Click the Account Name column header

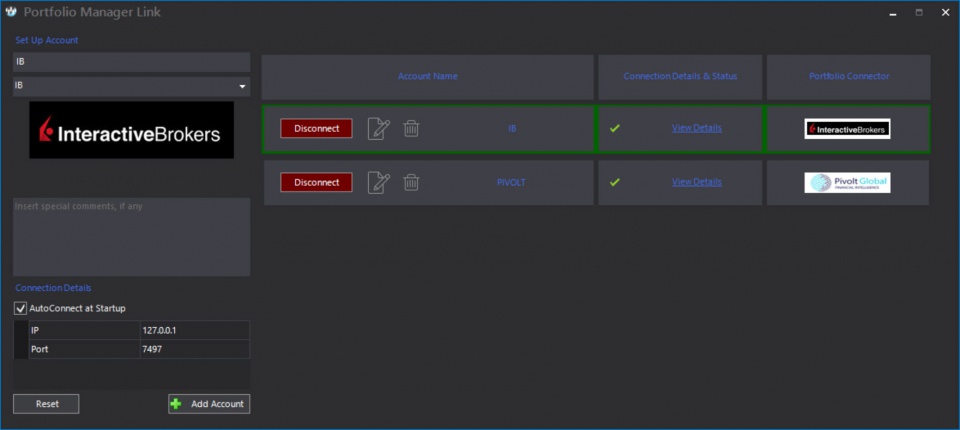point(427,77)
